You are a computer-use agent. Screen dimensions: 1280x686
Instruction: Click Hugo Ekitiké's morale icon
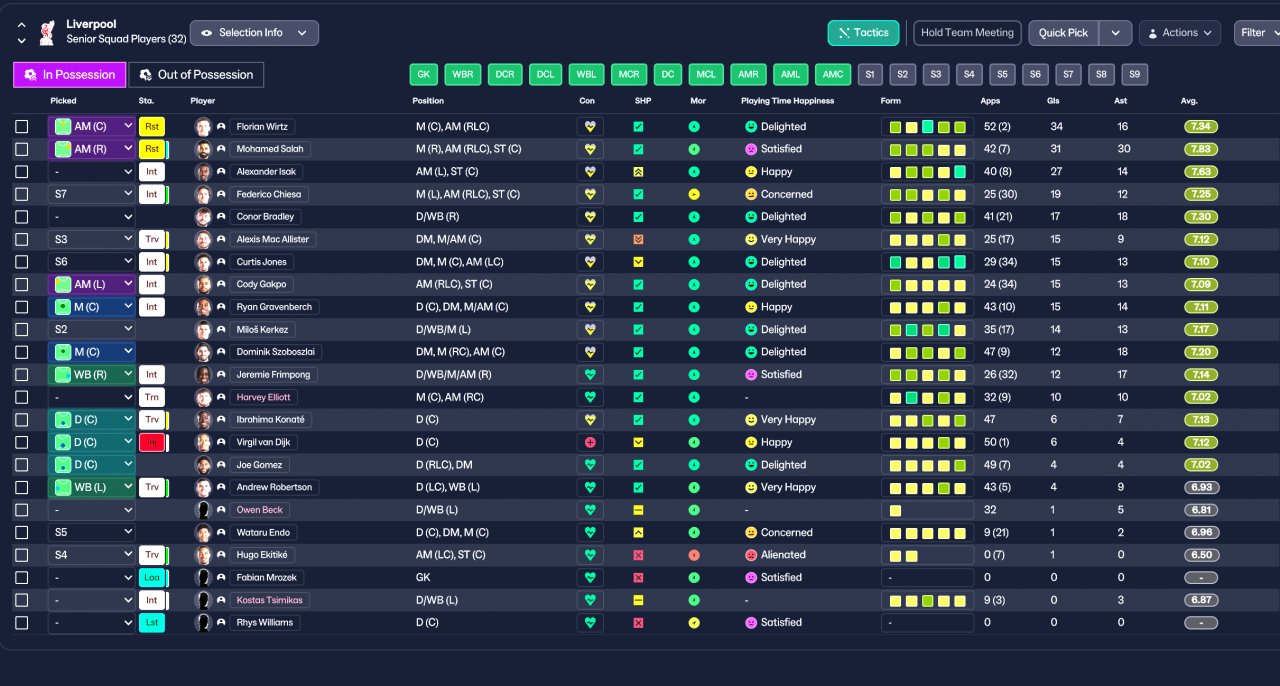click(694, 555)
